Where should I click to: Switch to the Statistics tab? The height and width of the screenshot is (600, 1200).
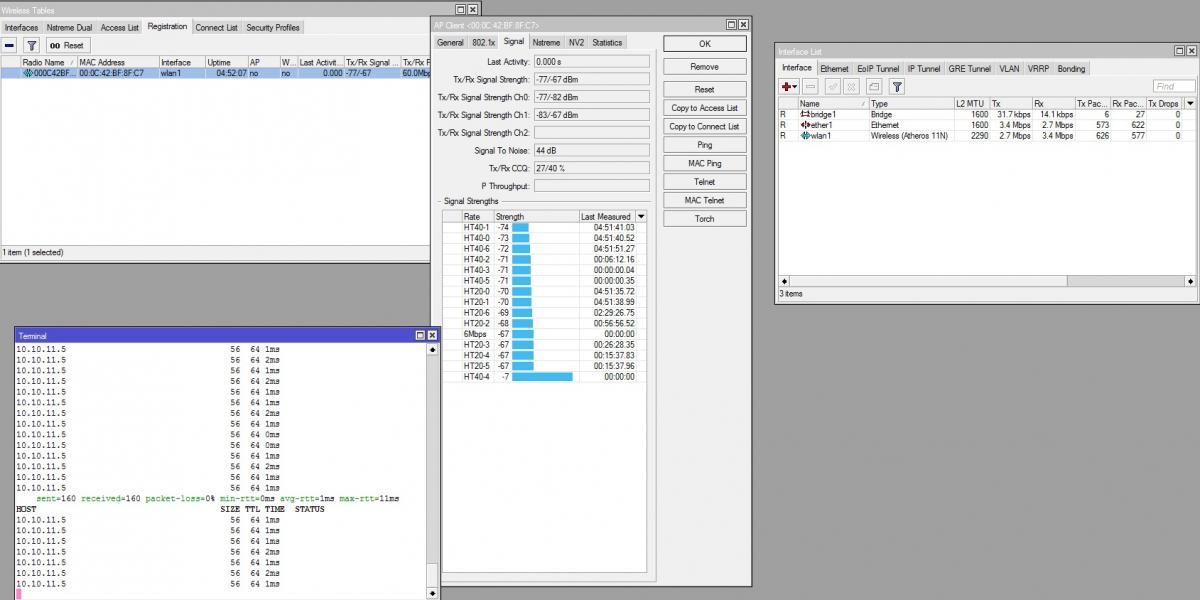pyautogui.click(x=607, y=42)
